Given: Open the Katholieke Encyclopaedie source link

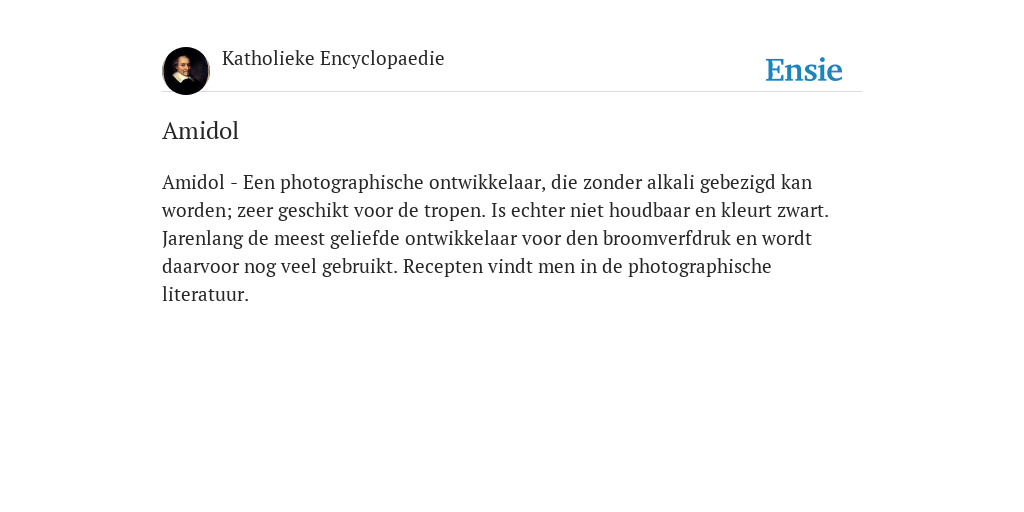Looking at the screenshot, I should (333, 59).
